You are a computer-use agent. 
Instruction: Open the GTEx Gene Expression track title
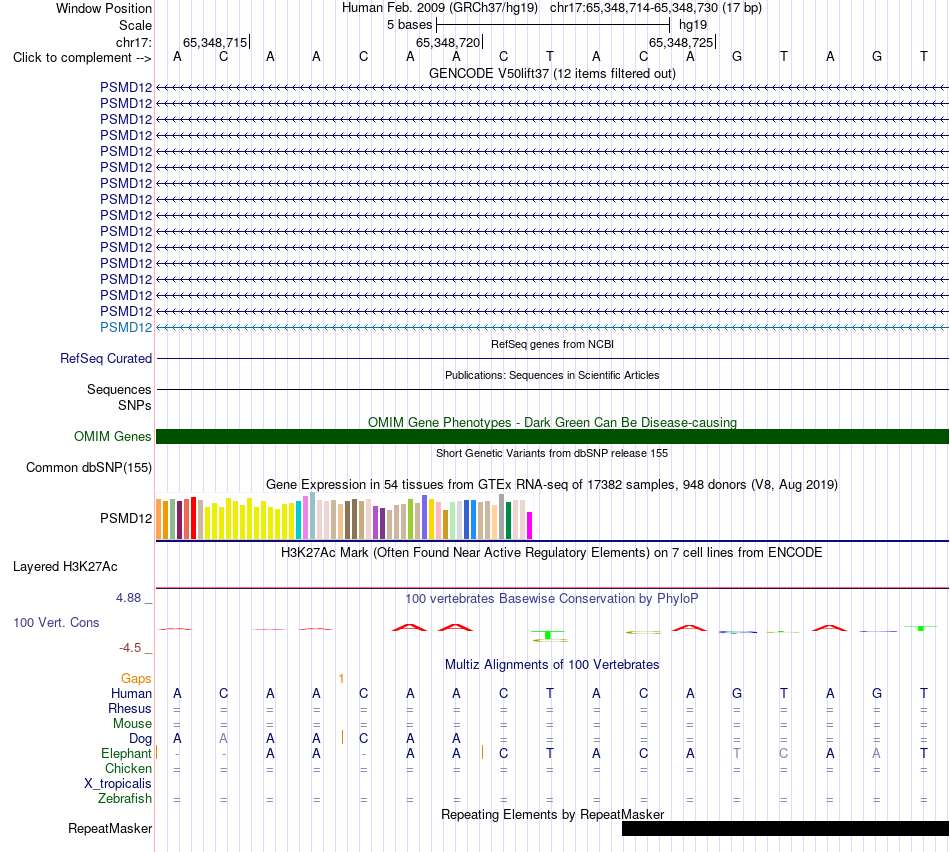(552, 484)
